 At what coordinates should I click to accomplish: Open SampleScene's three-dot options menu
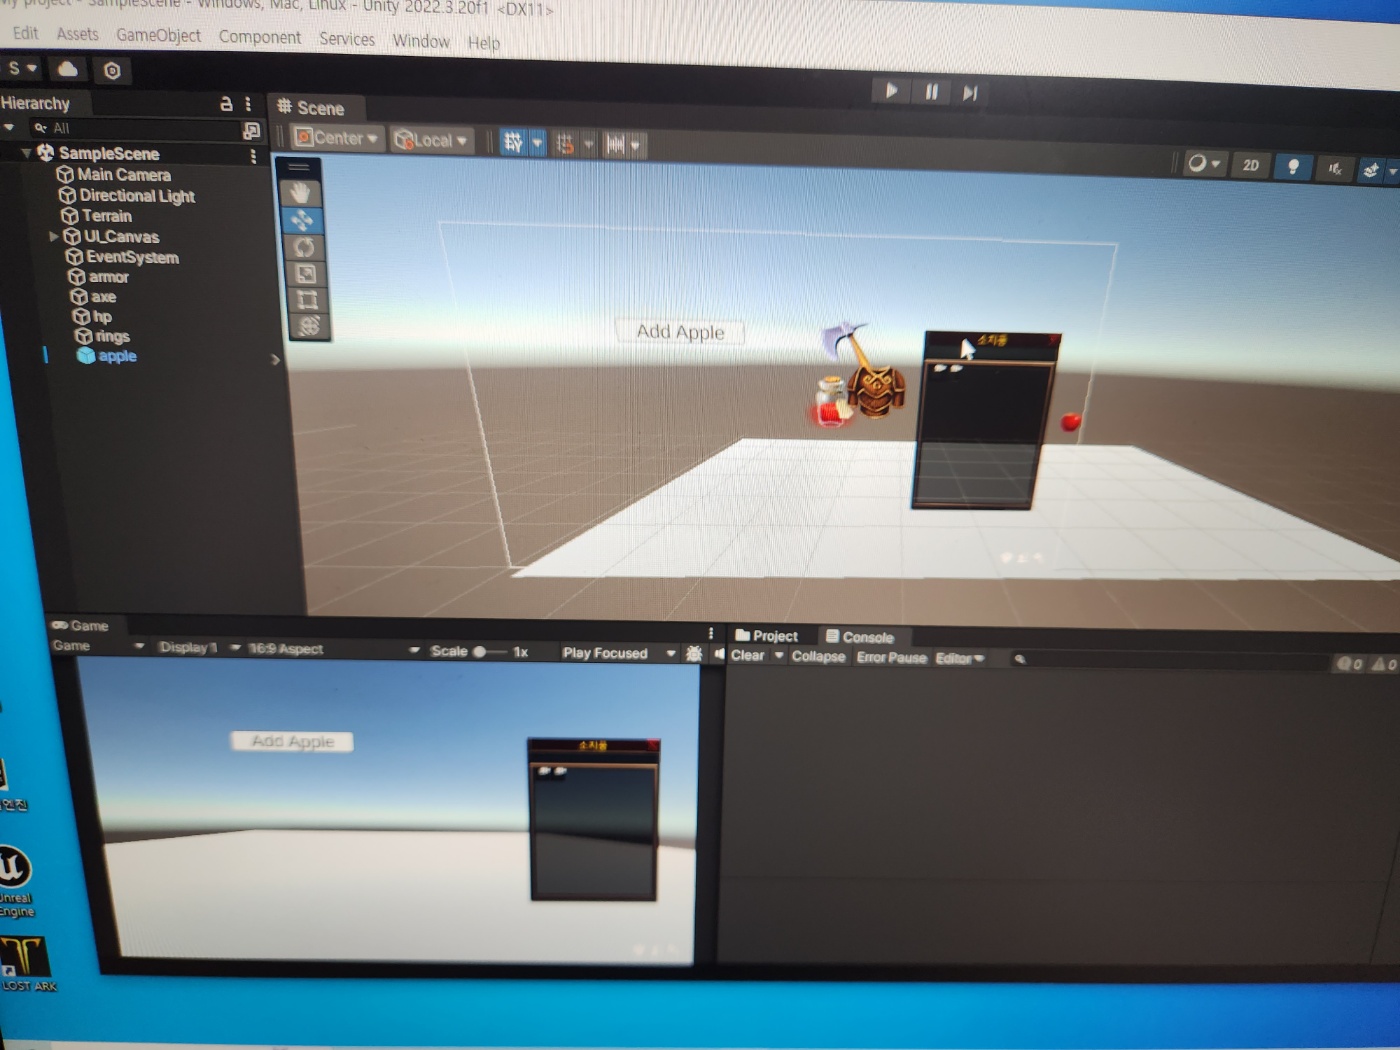point(253,156)
